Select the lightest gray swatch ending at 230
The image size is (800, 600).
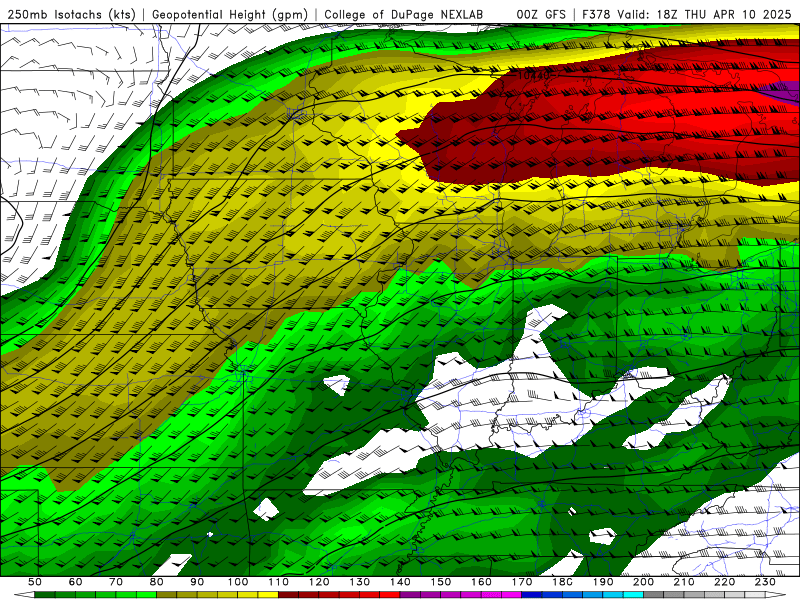point(755,595)
